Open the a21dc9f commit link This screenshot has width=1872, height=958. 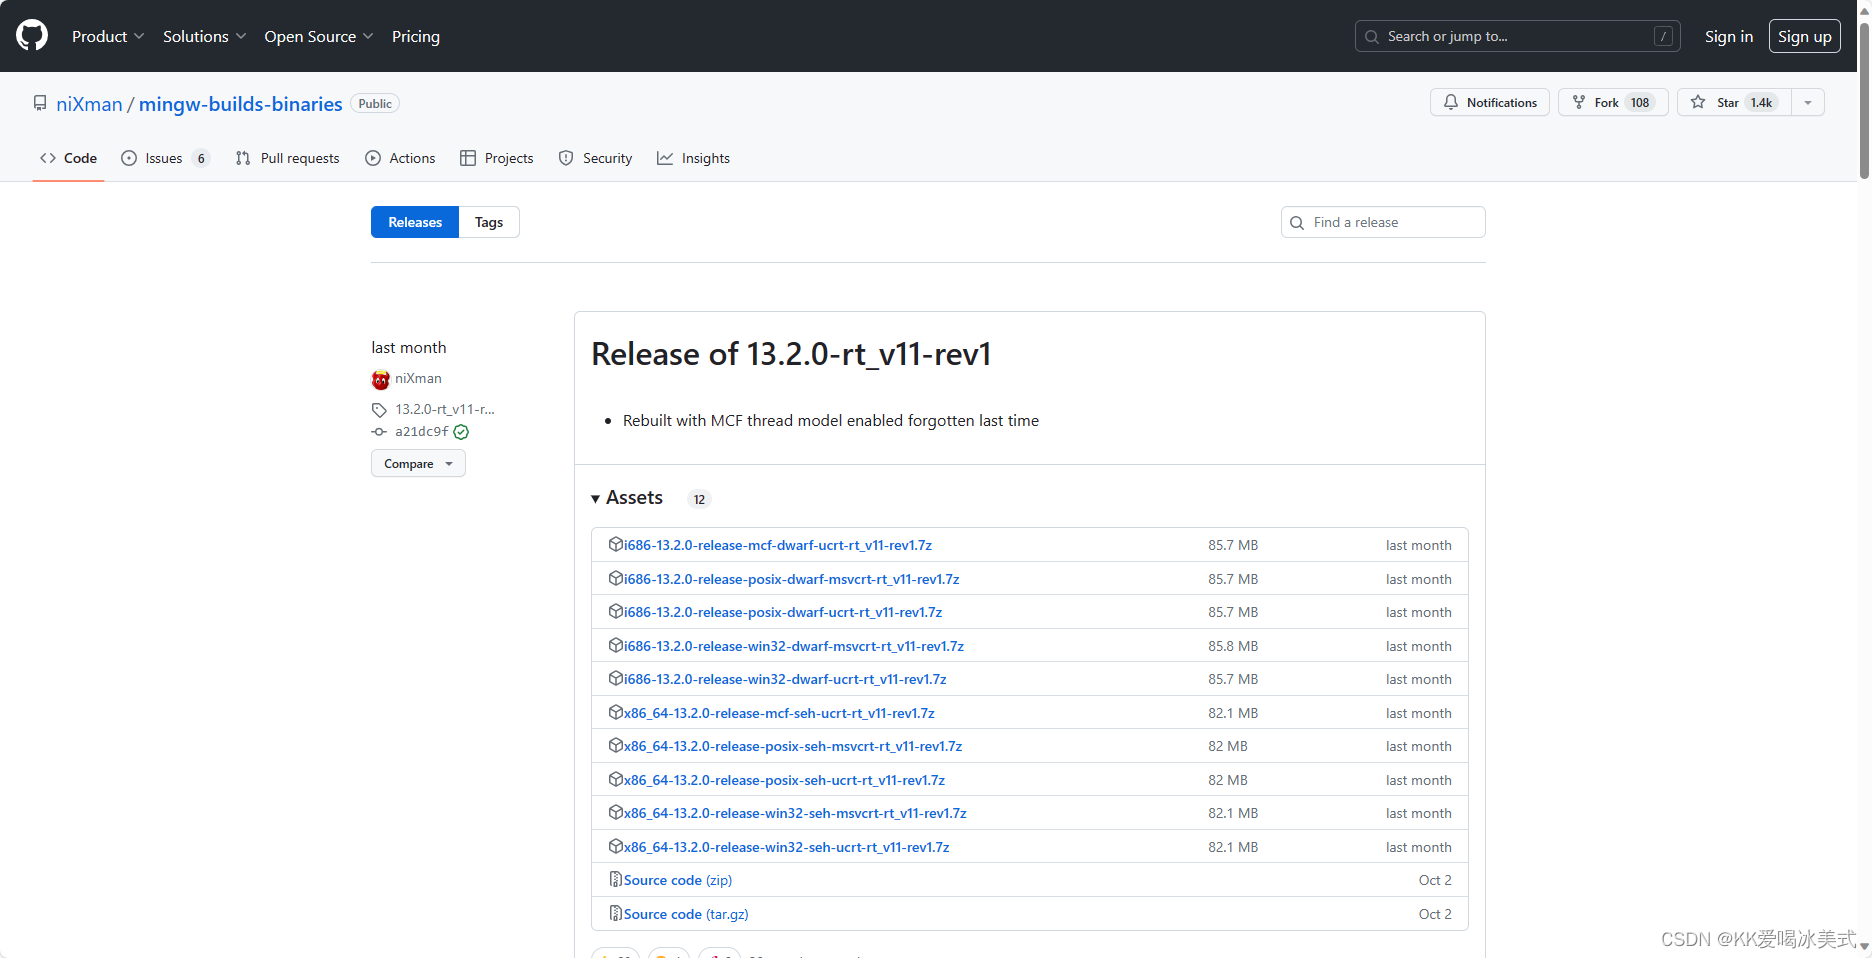click(422, 432)
